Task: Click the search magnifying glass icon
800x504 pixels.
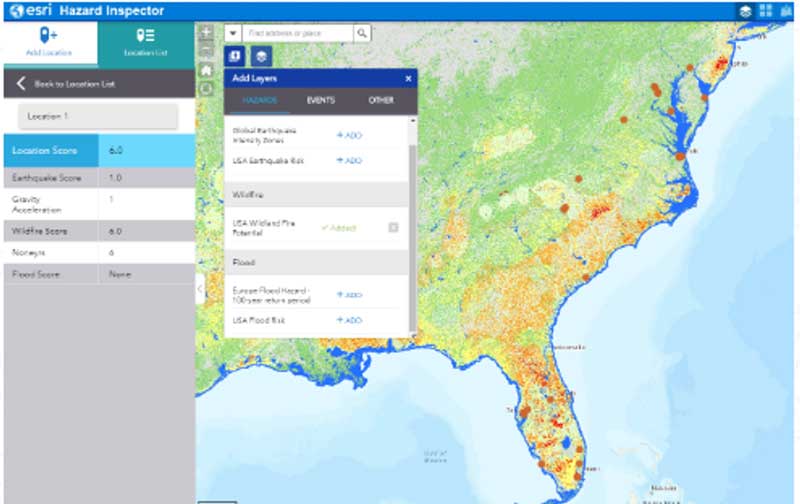Action: pyautogui.click(x=362, y=33)
